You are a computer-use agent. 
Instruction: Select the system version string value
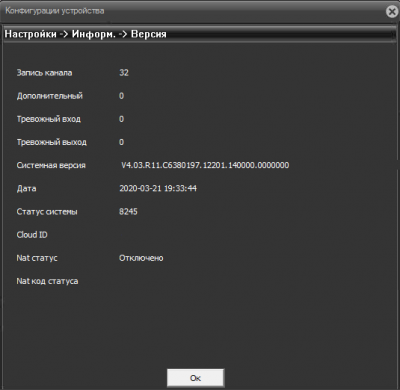pos(205,165)
